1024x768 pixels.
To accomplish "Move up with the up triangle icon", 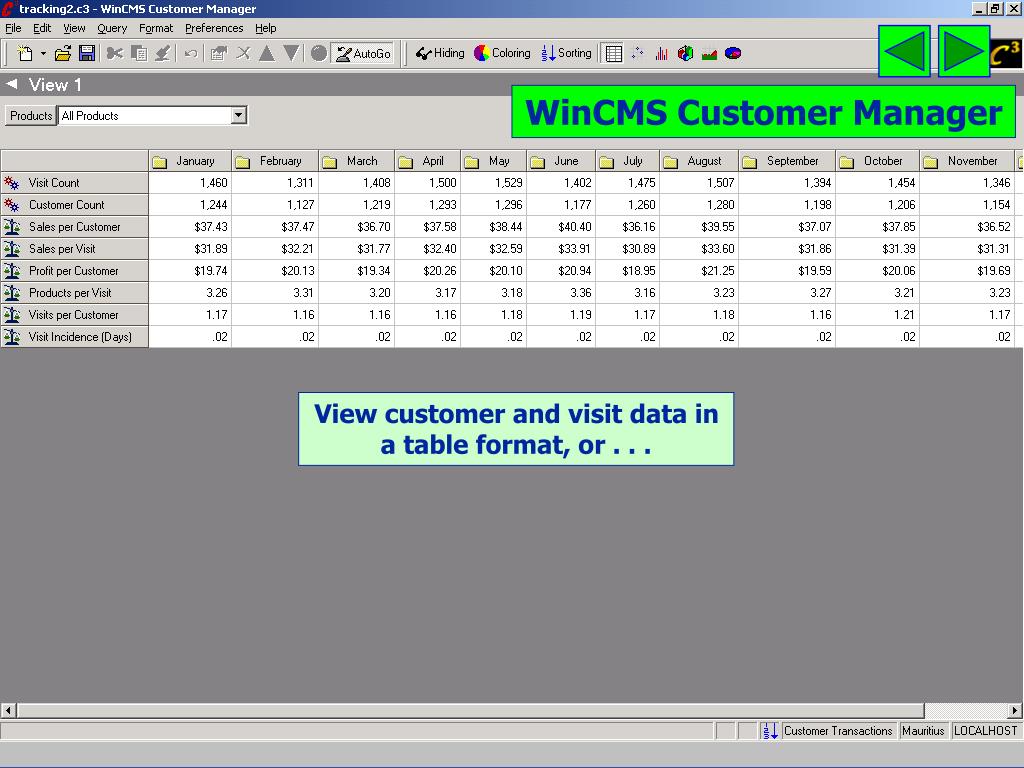I will click(266, 54).
